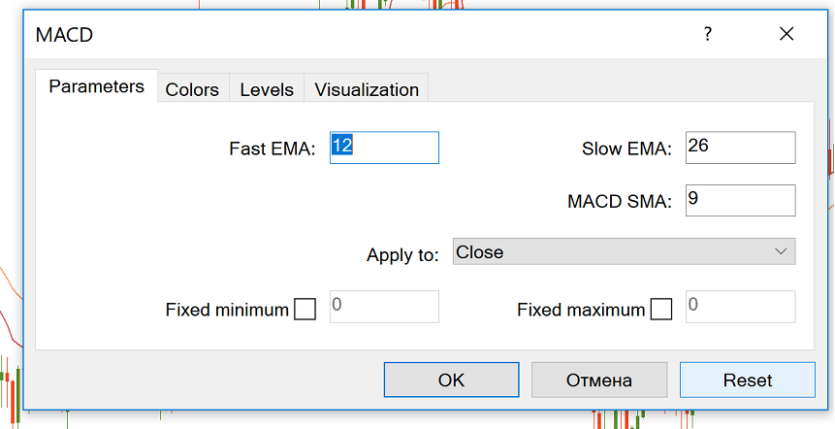Viewport: 835px width, 429px height.
Task: Click the MACD dialog title bar
Action: coord(350,35)
